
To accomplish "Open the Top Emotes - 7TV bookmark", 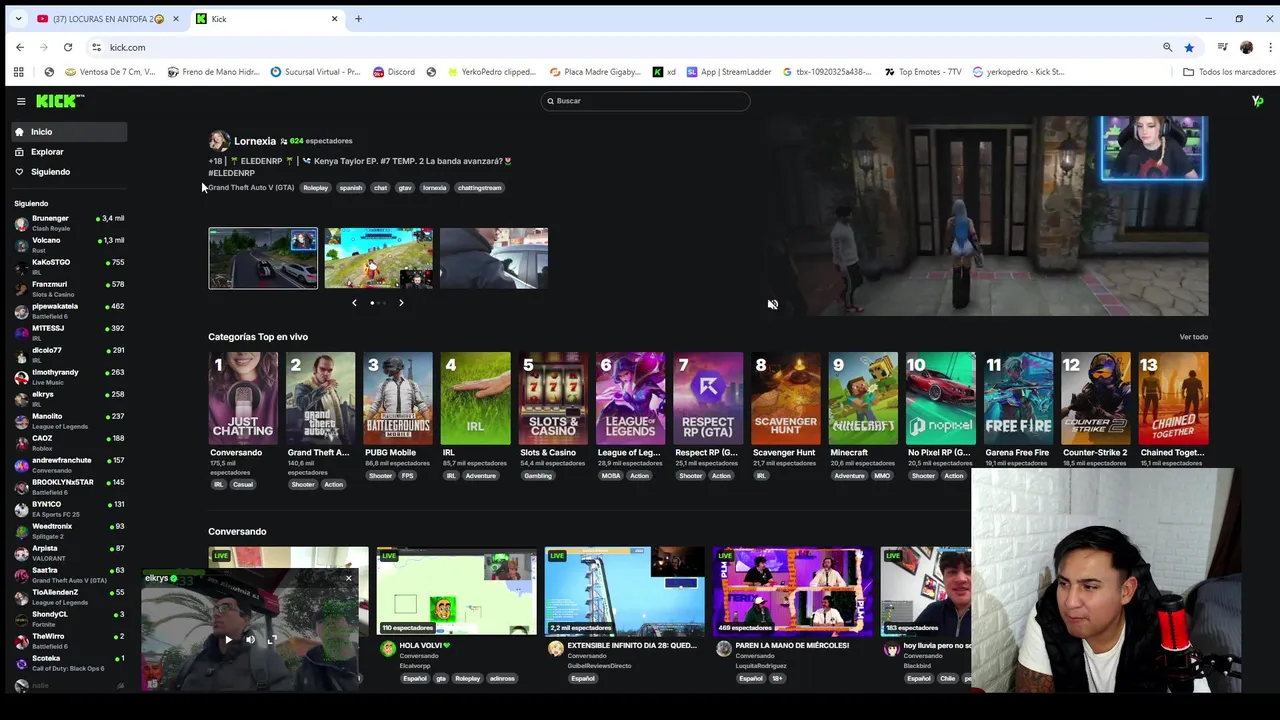I will (923, 72).
